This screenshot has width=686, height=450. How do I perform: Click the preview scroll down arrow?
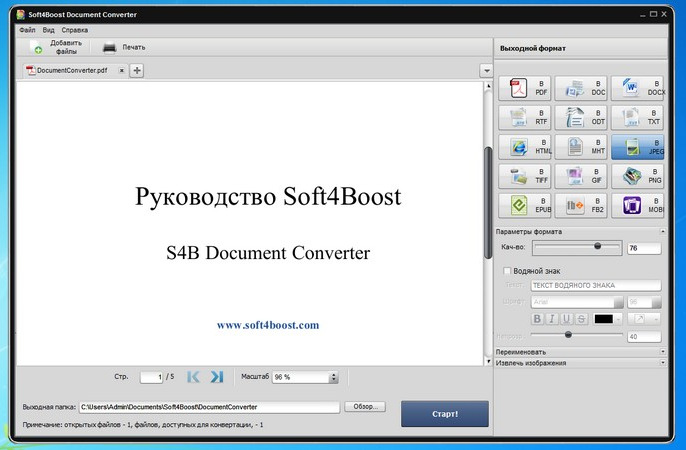(489, 361)
